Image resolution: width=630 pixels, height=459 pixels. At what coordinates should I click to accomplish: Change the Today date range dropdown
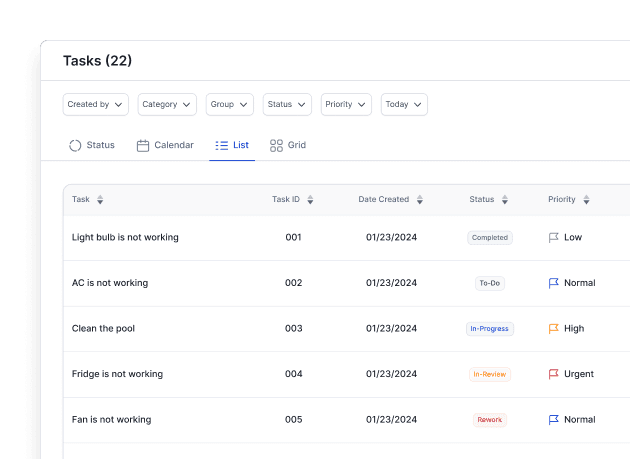click(x=404, y=104)
